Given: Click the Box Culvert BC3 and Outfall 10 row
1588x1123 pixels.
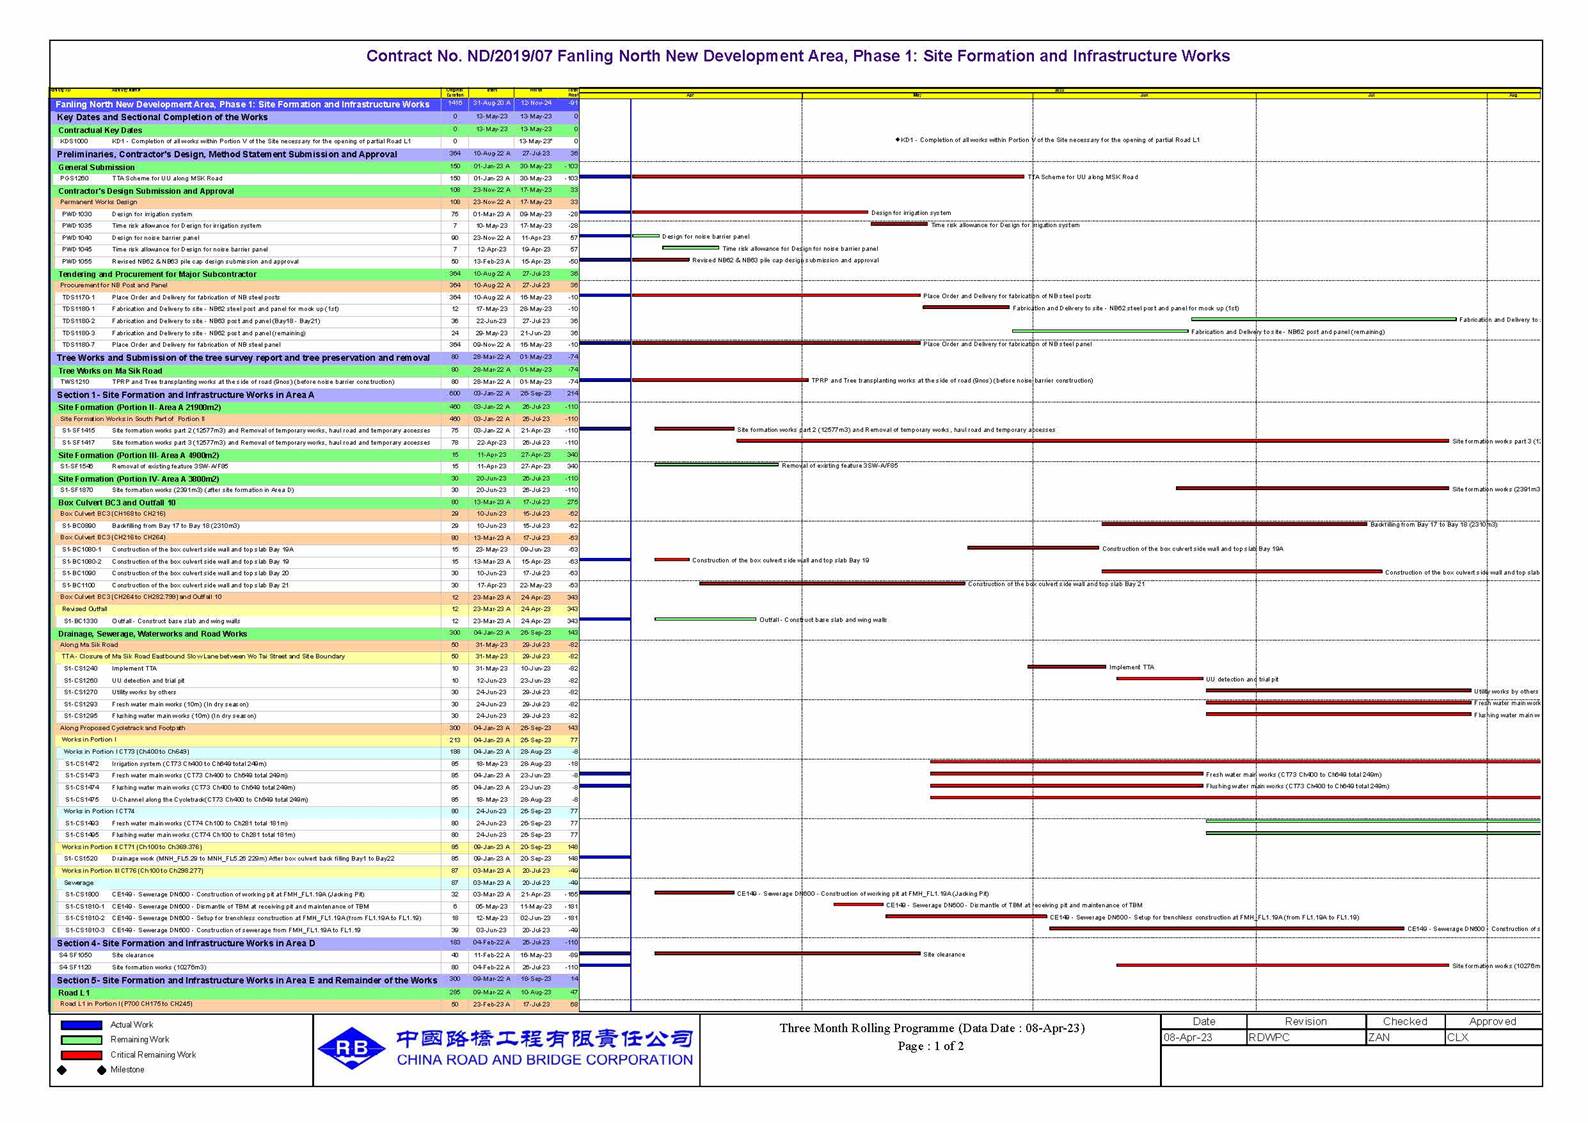Looking at the screenshot, I should 315,502.
